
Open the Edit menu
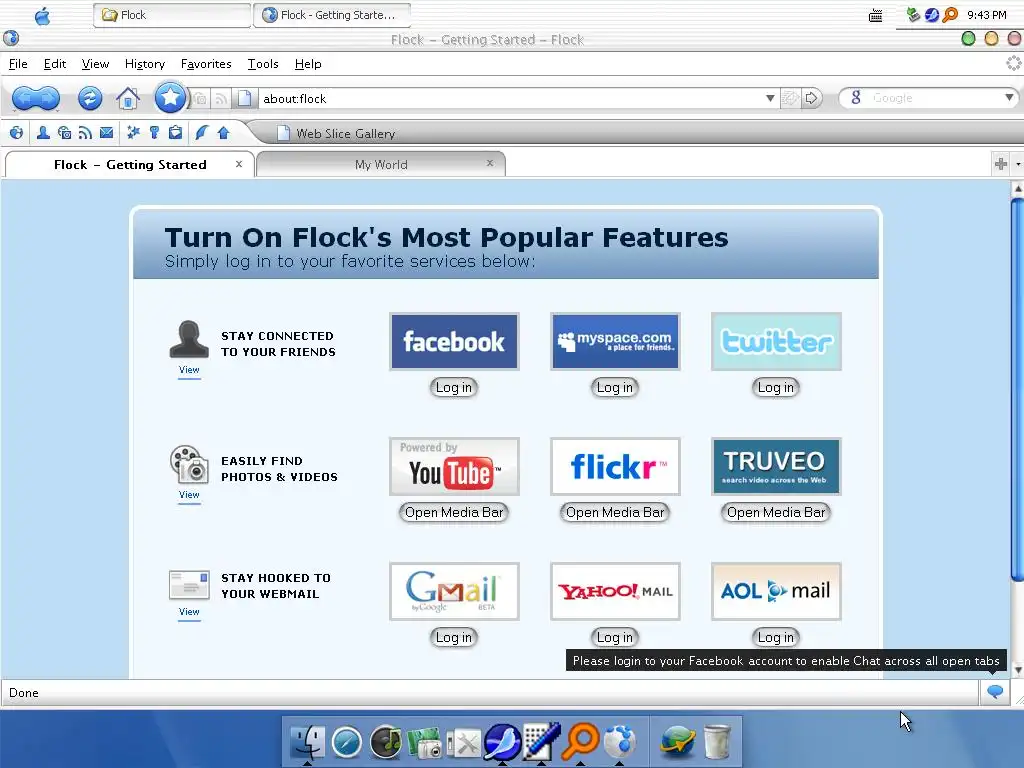coord(55,64)
